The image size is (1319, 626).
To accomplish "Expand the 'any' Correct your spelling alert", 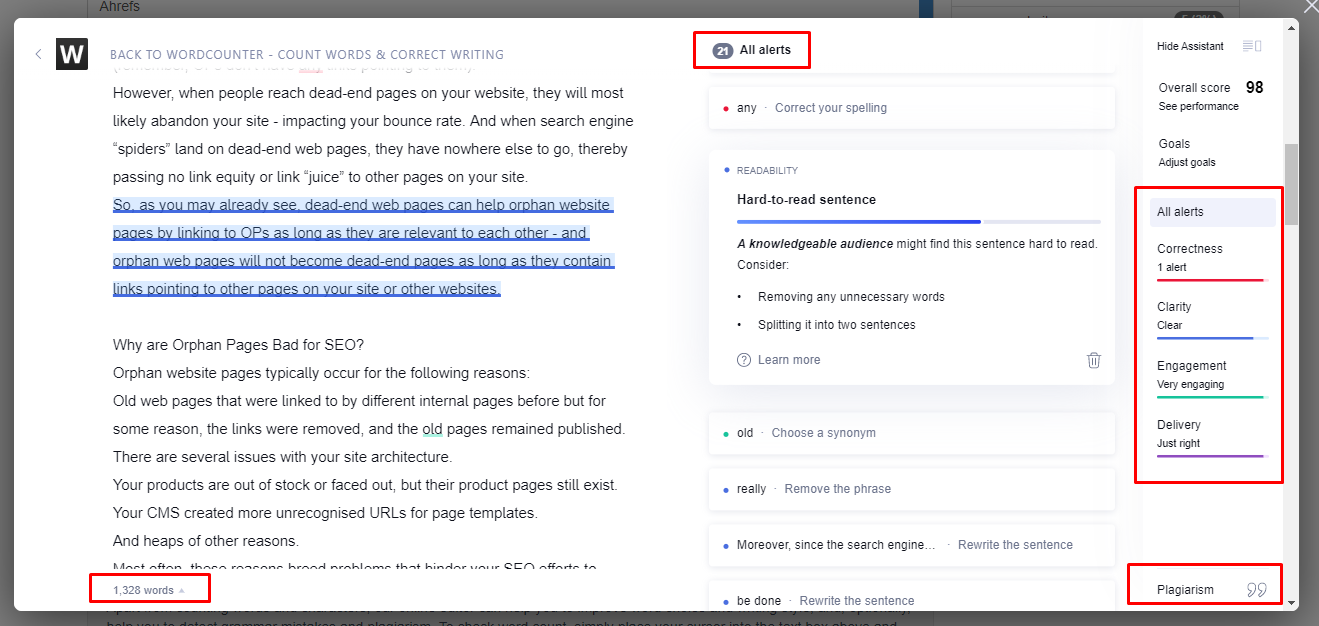I will coord(910,108).
